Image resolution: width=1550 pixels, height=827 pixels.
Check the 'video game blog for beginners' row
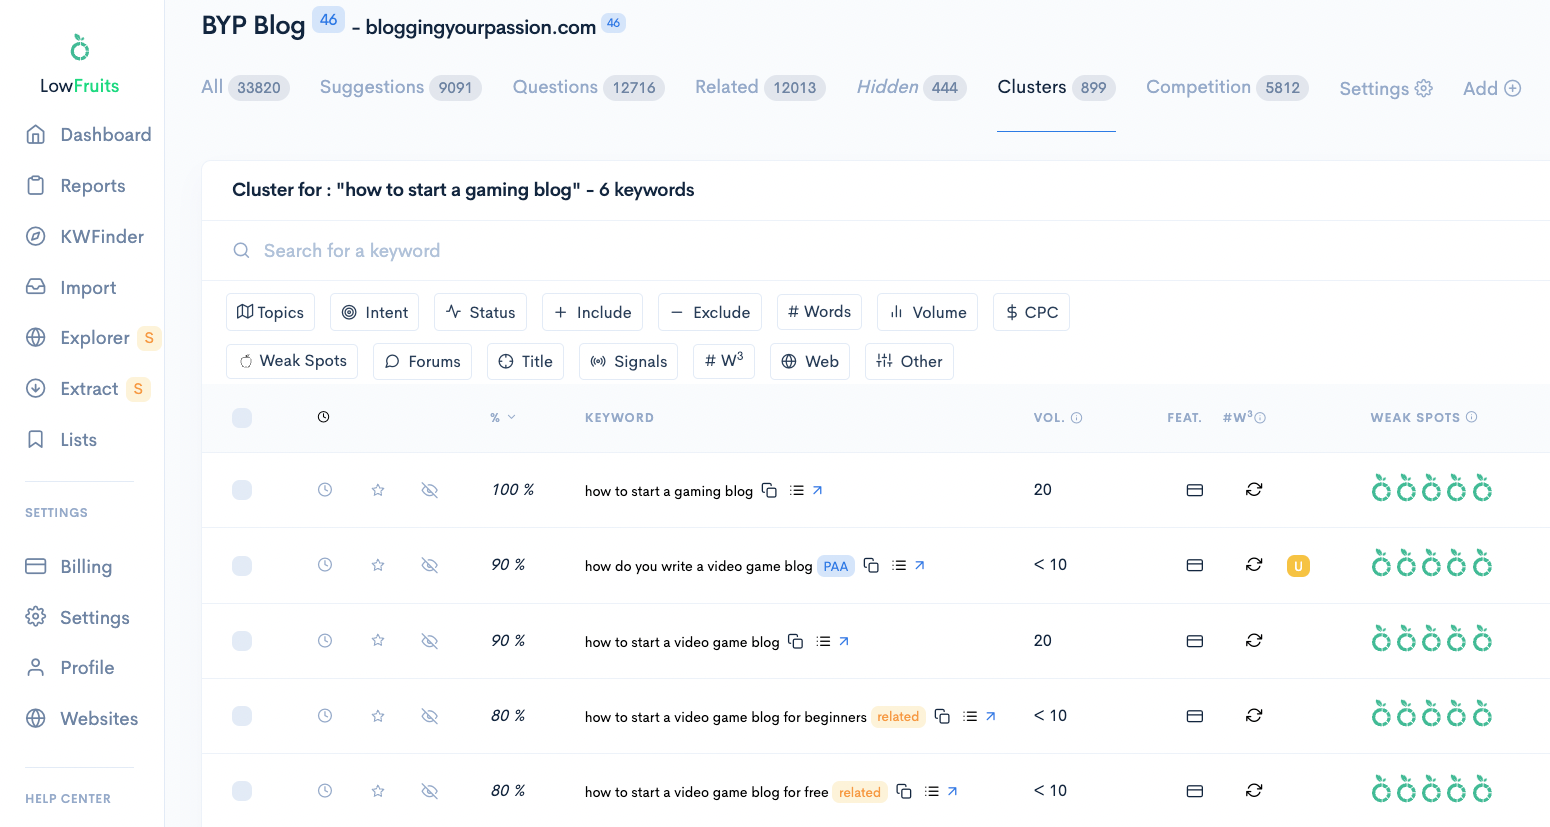click(x=242, y=716)
